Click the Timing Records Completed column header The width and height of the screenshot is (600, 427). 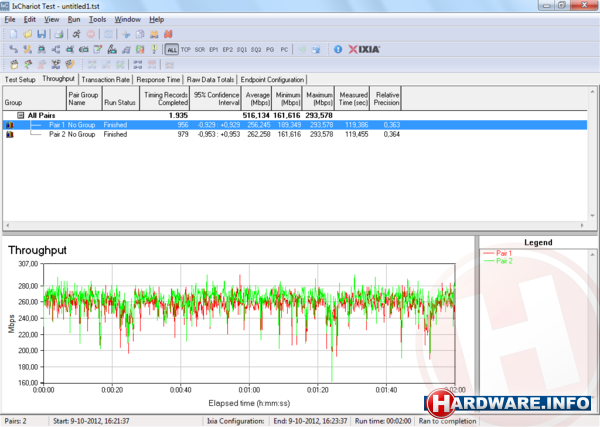(x=165, y=99)
